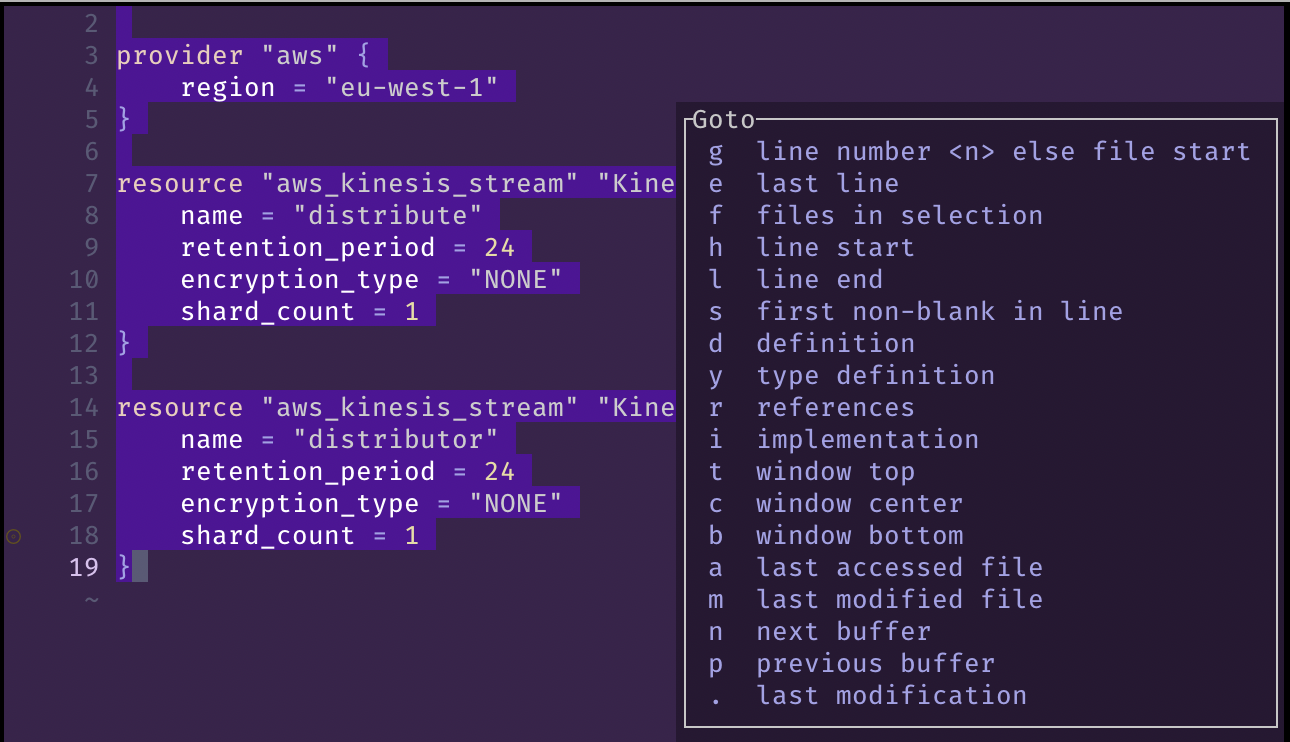This screenshot has height=742, width=1290.
Task: Click the diagnostic circle icon beside line 18
Action: click(14, 536)
